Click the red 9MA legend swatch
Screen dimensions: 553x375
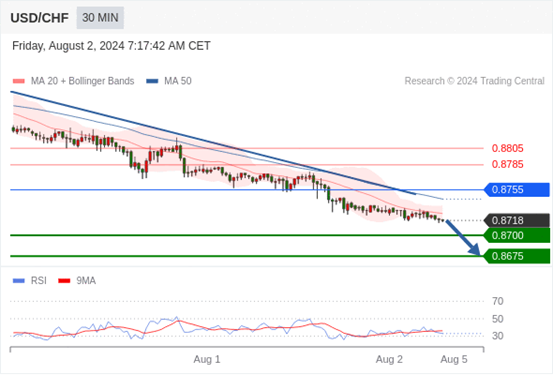pyautogui.click(x=64, y=281)
